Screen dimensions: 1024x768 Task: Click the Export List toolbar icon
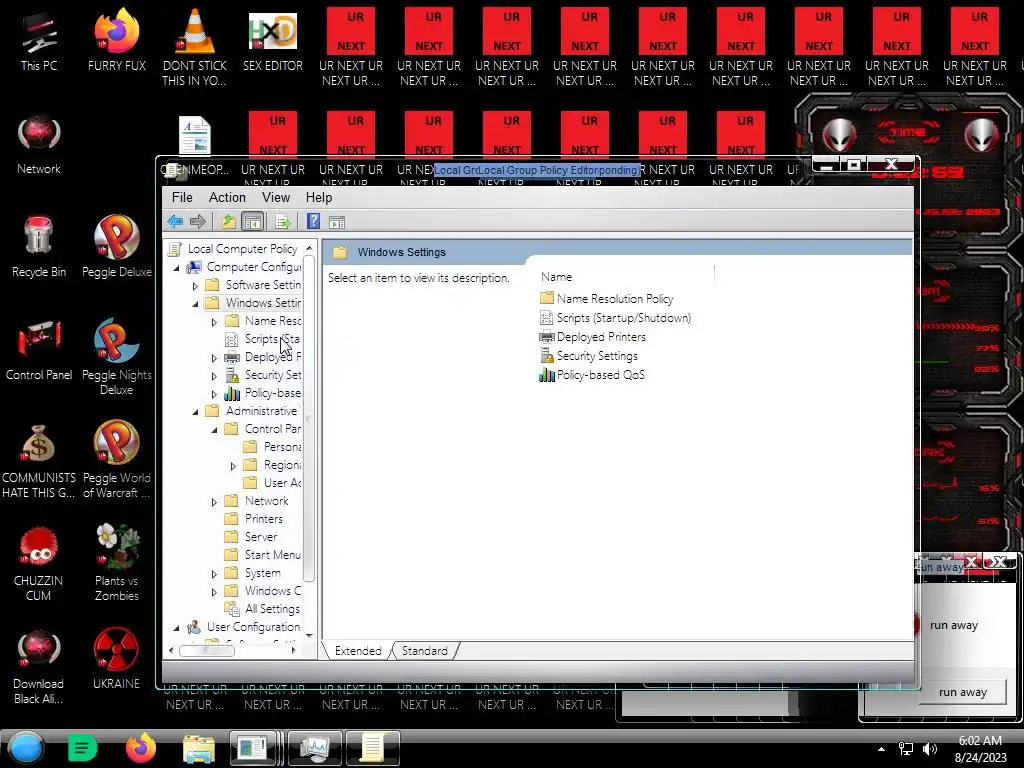point(283,222)
